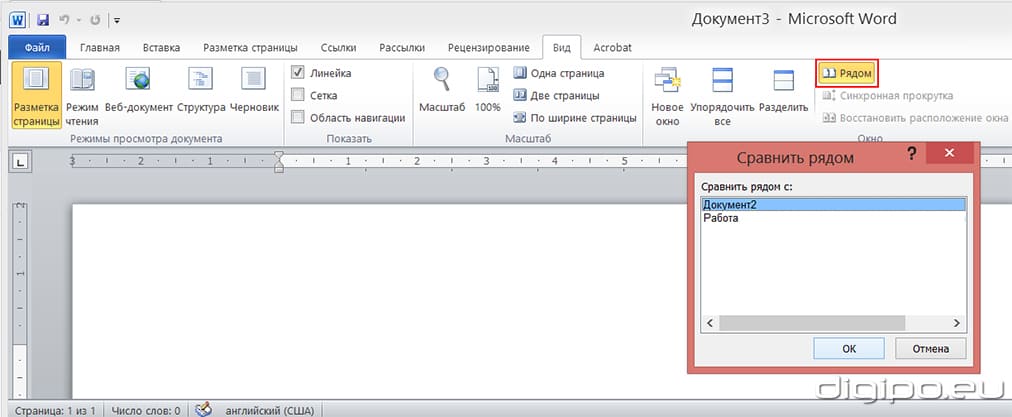The height and width of the screenshot is (417, 1012).
Task: Close the Сравнить рядом dialog
Action: (x=949, y=154)
